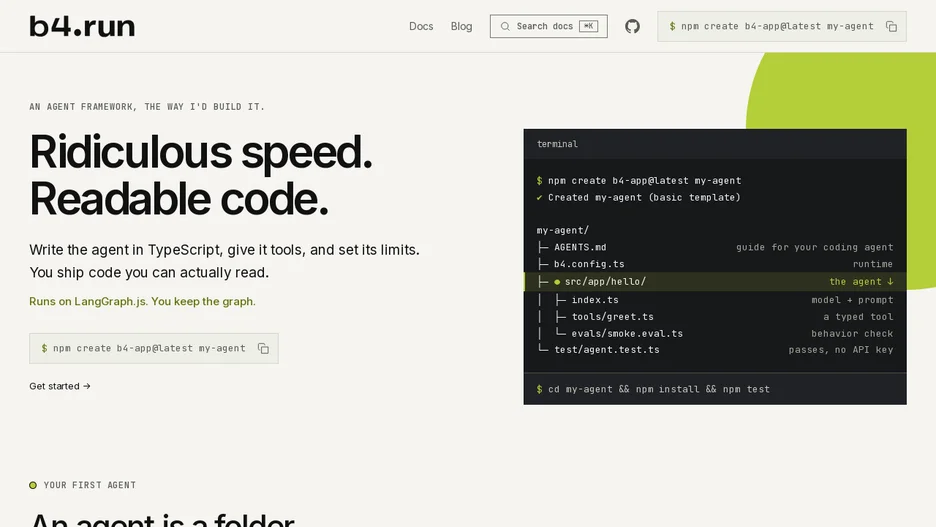Screen dimensions: 936x527
Task: Open the Blog page
Action: click(461, 26)
